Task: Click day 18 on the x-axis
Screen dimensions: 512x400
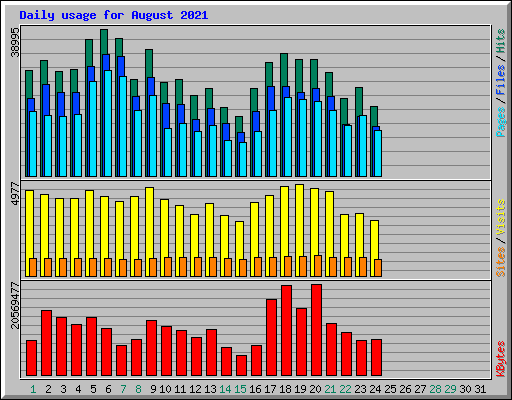Action: click(285, 389)
